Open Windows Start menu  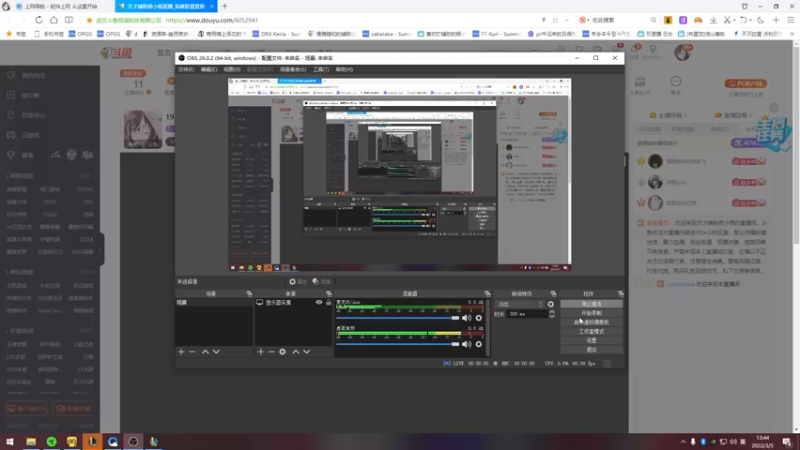pyautogui.click(x=10, y=441)
